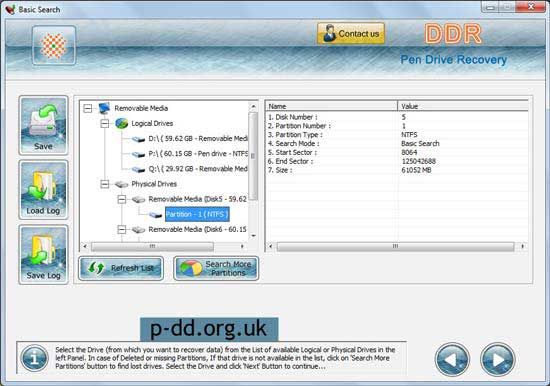550x386 pixels.
Task: Click the tree horizontal scrollbar thumb
Action: click(152, 247)
